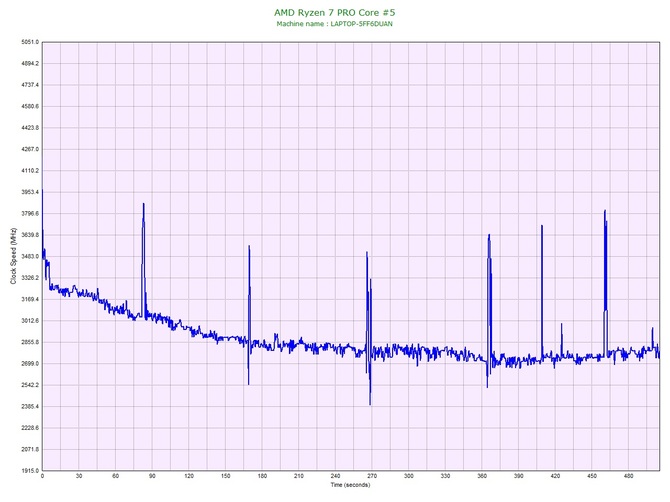The width and height of the screenshot is (670, 502).
Task: Click the 2071.8 y-axis value
Action: click(30, 449)
